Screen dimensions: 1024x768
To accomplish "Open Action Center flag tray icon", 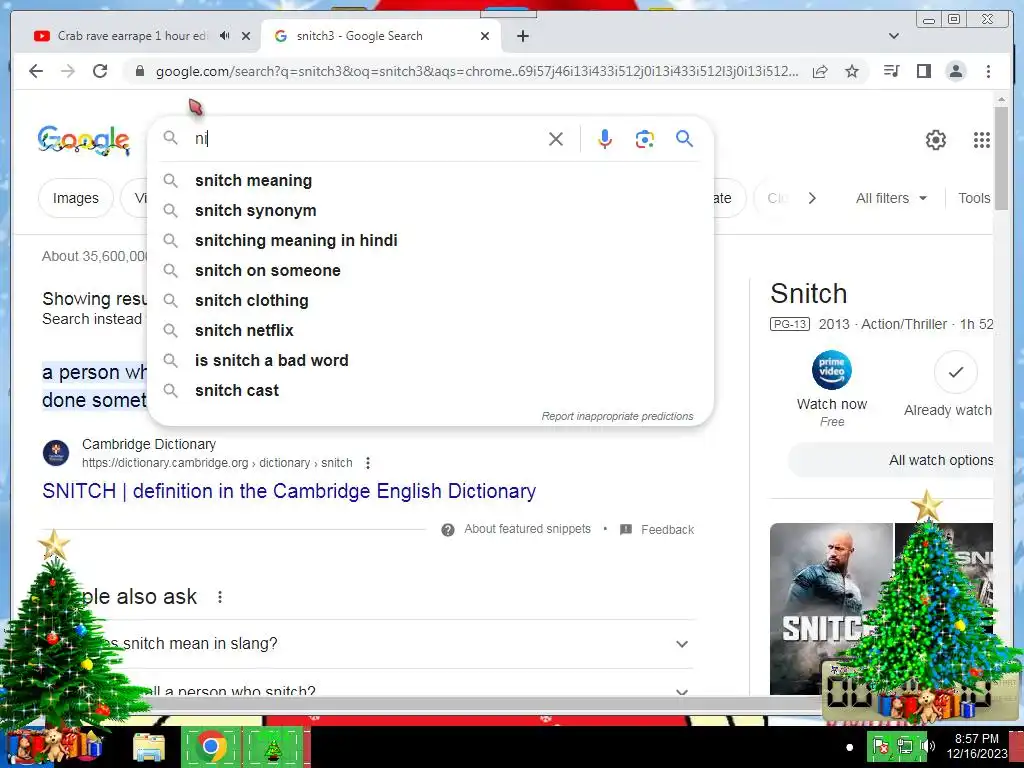I will click(x=881, y=746).
